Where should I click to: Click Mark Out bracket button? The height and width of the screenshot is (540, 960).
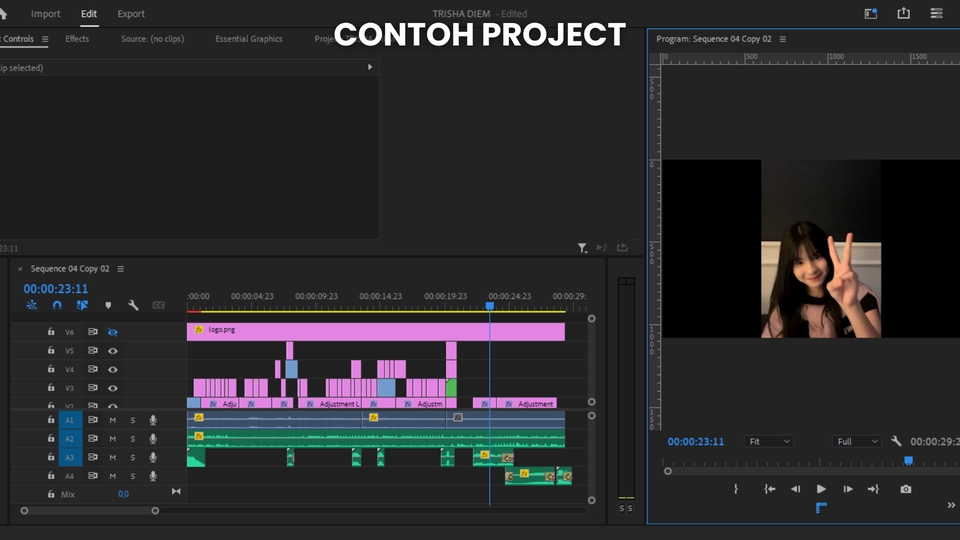736,489
